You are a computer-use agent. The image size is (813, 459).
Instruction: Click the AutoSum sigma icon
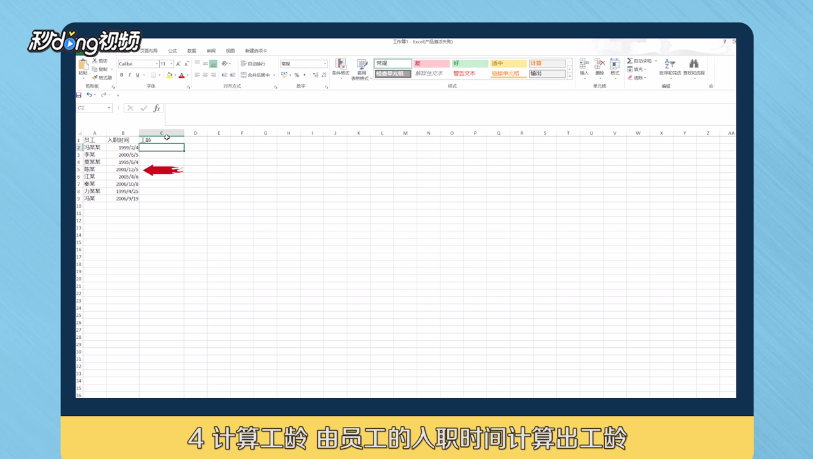pyautogui.click(x=629, y=61)
